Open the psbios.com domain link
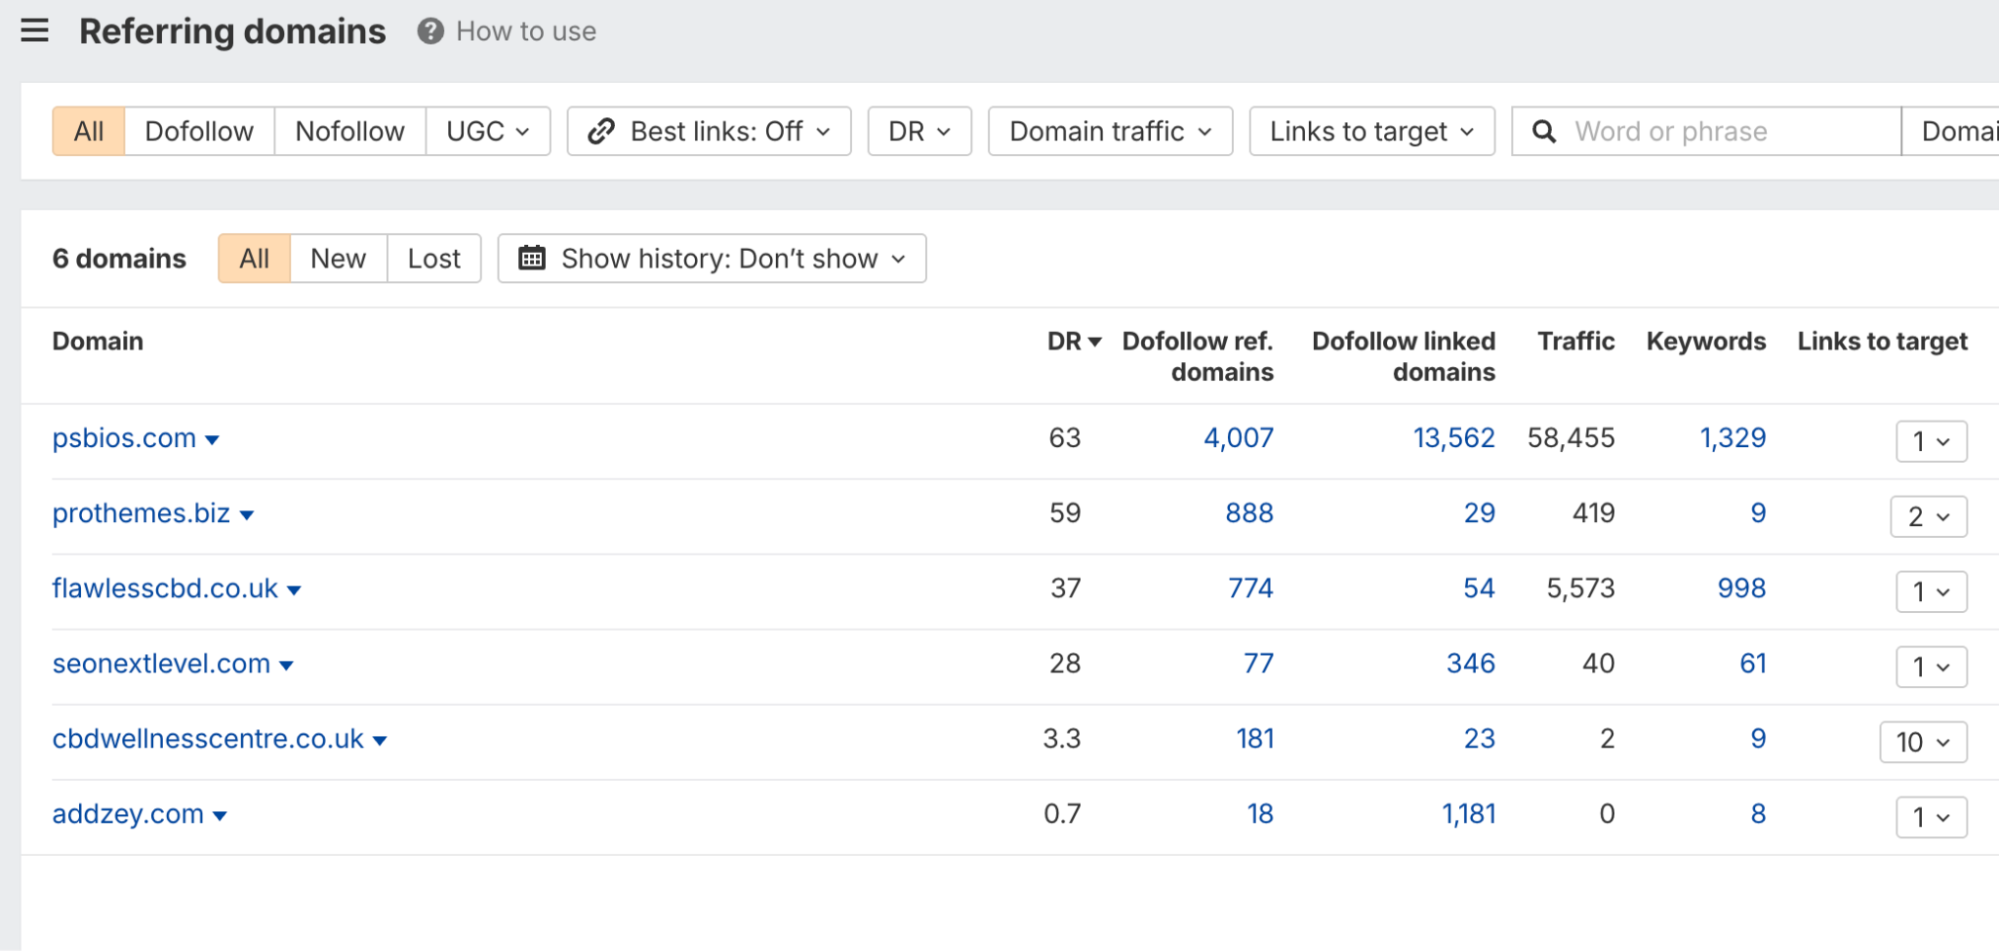 124,438
